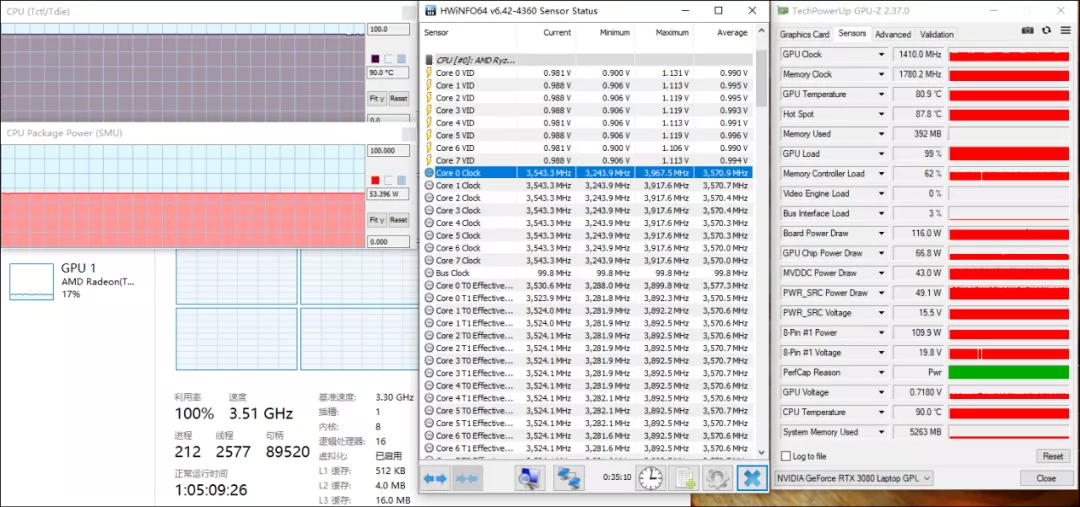Click the GPU-Z refresh icon
Viewport: 1080px width, 507px height.
(1046, 30)
